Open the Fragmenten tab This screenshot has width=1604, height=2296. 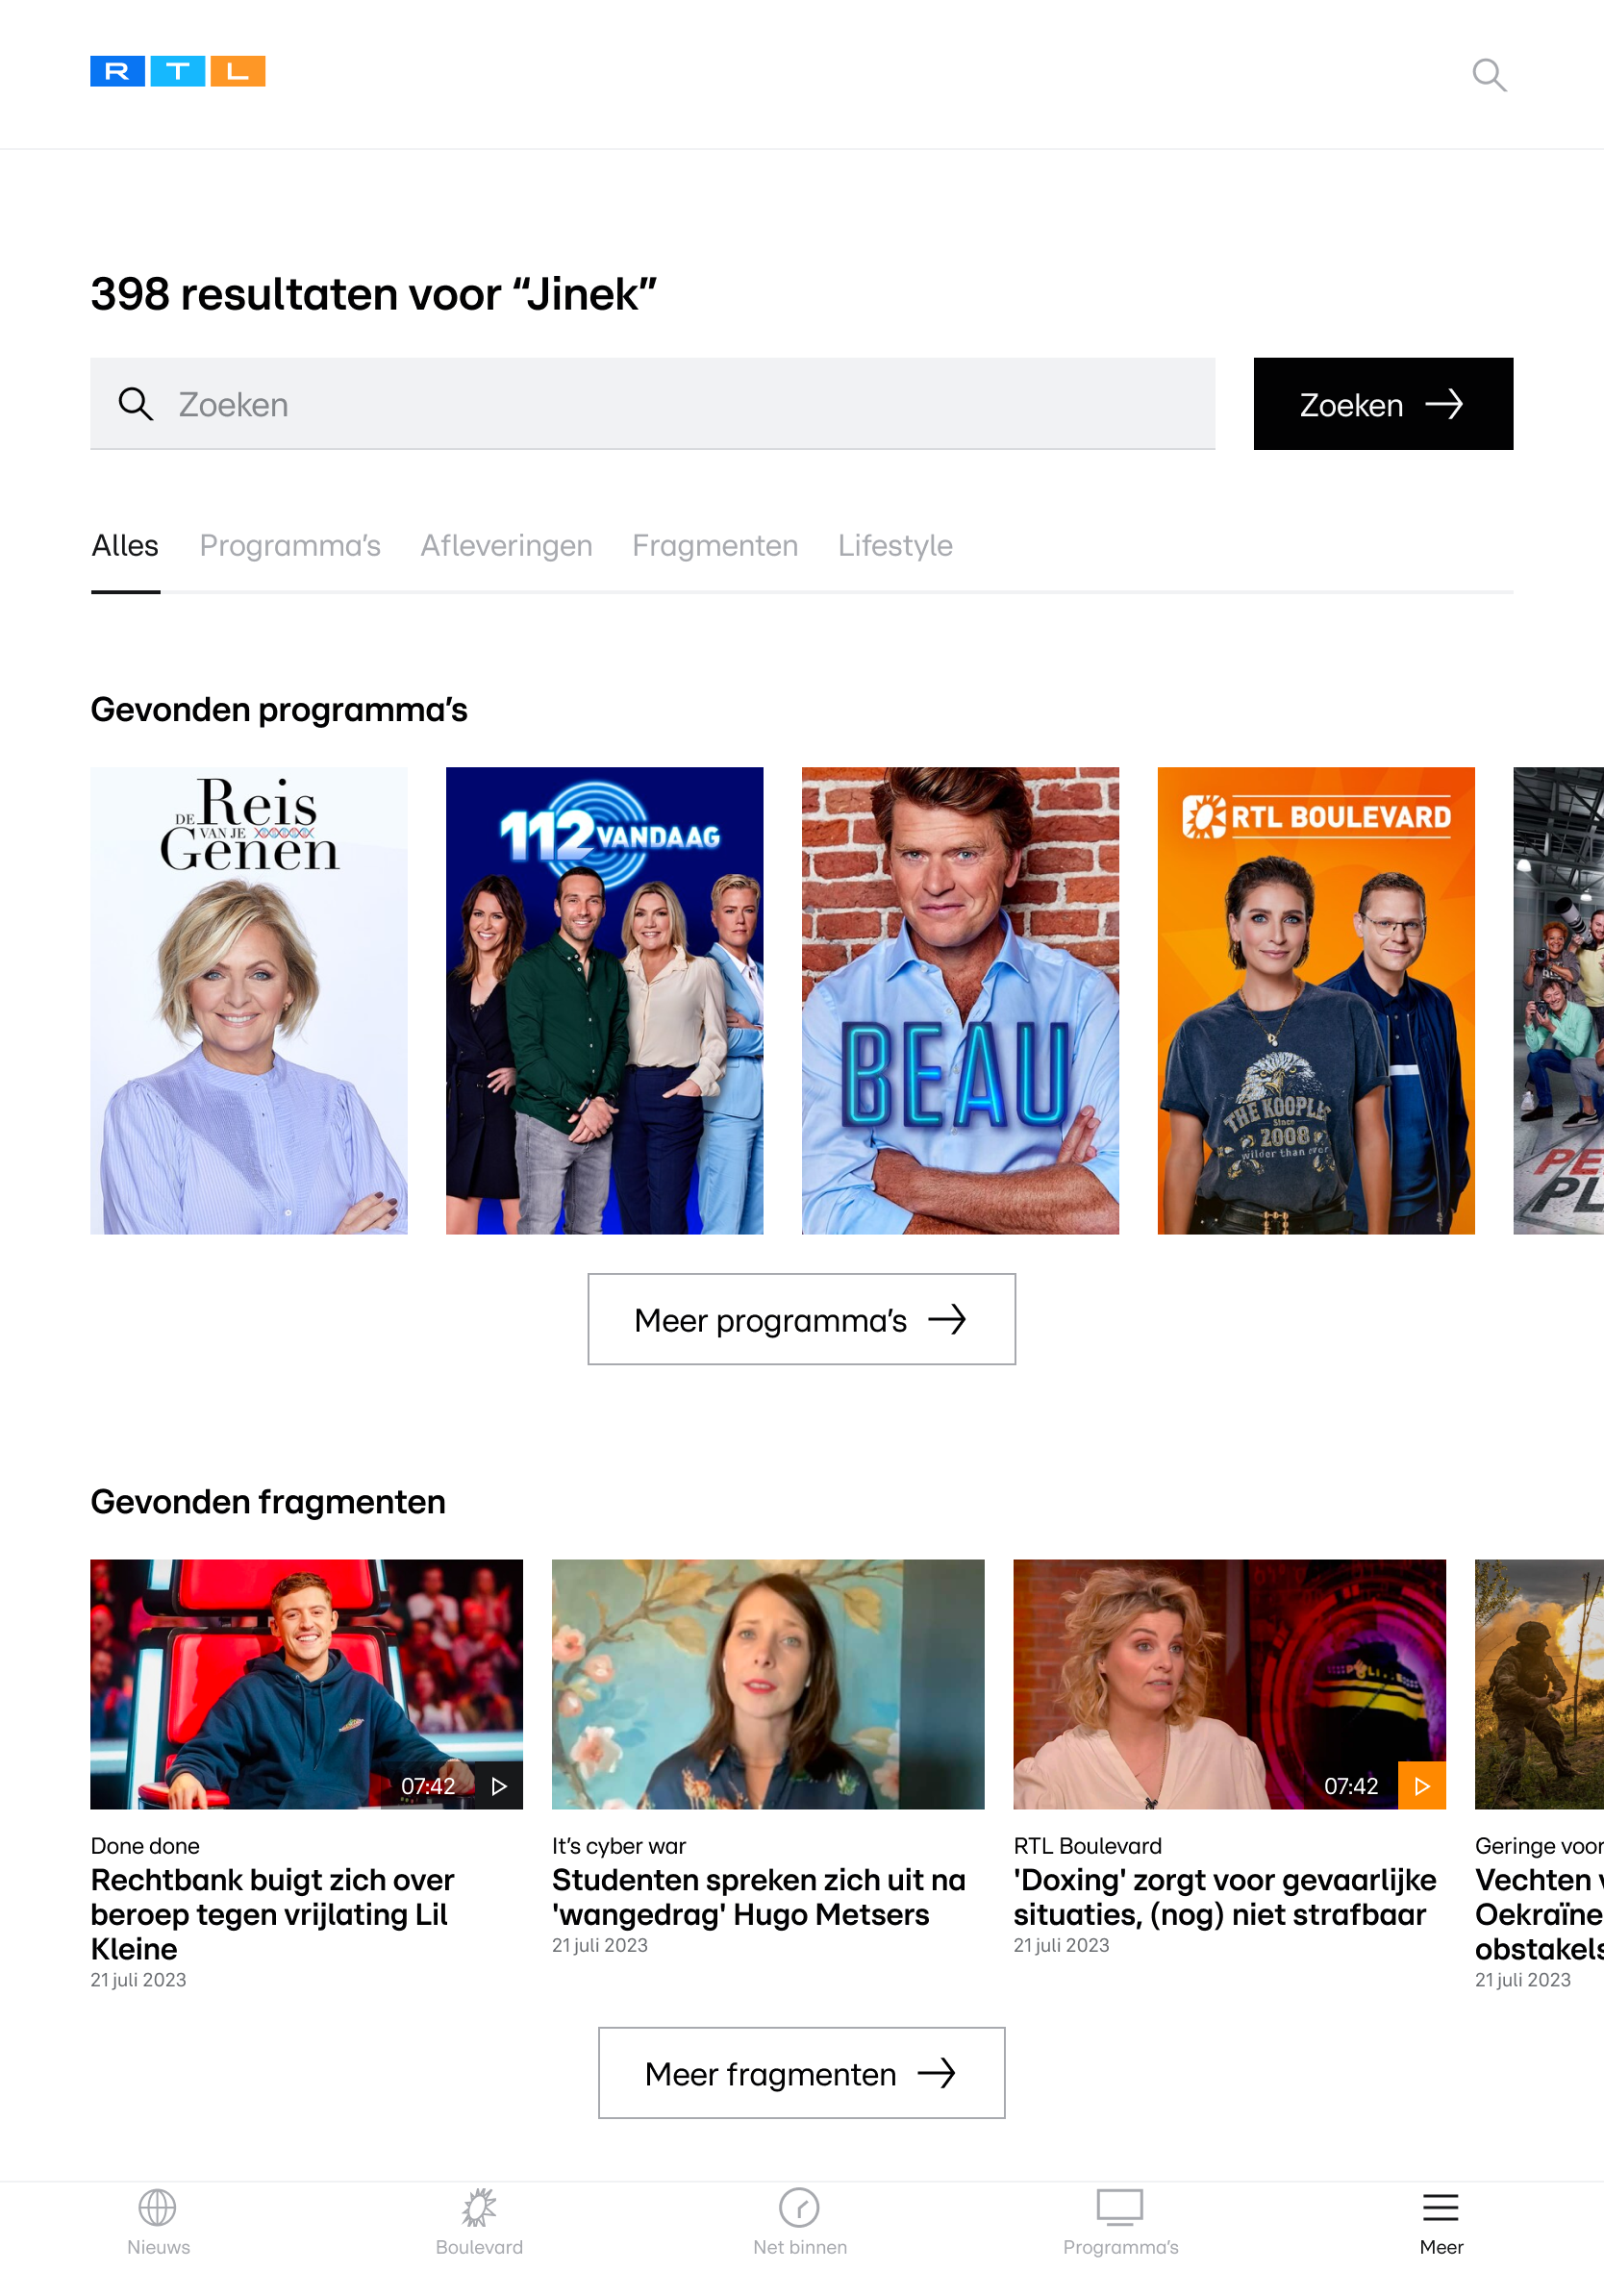[715, 546]
